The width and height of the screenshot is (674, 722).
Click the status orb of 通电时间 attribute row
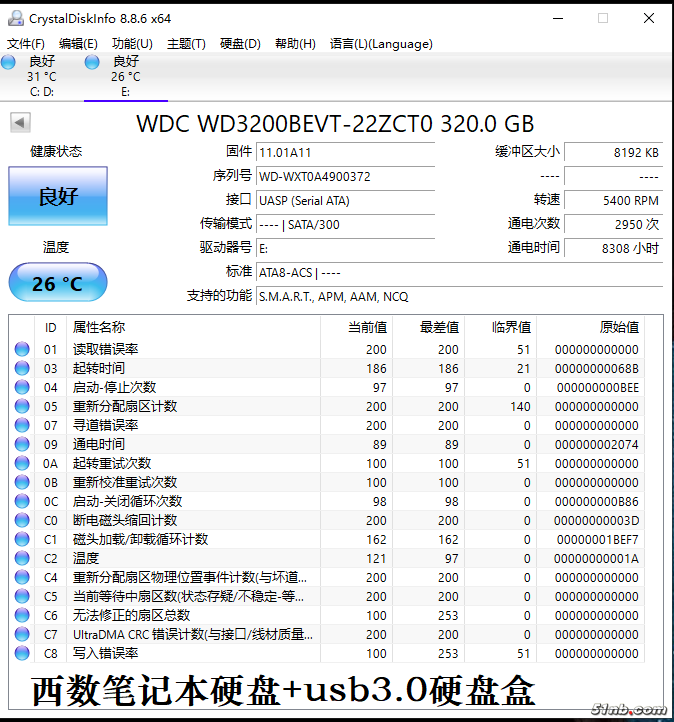[22, 444]
